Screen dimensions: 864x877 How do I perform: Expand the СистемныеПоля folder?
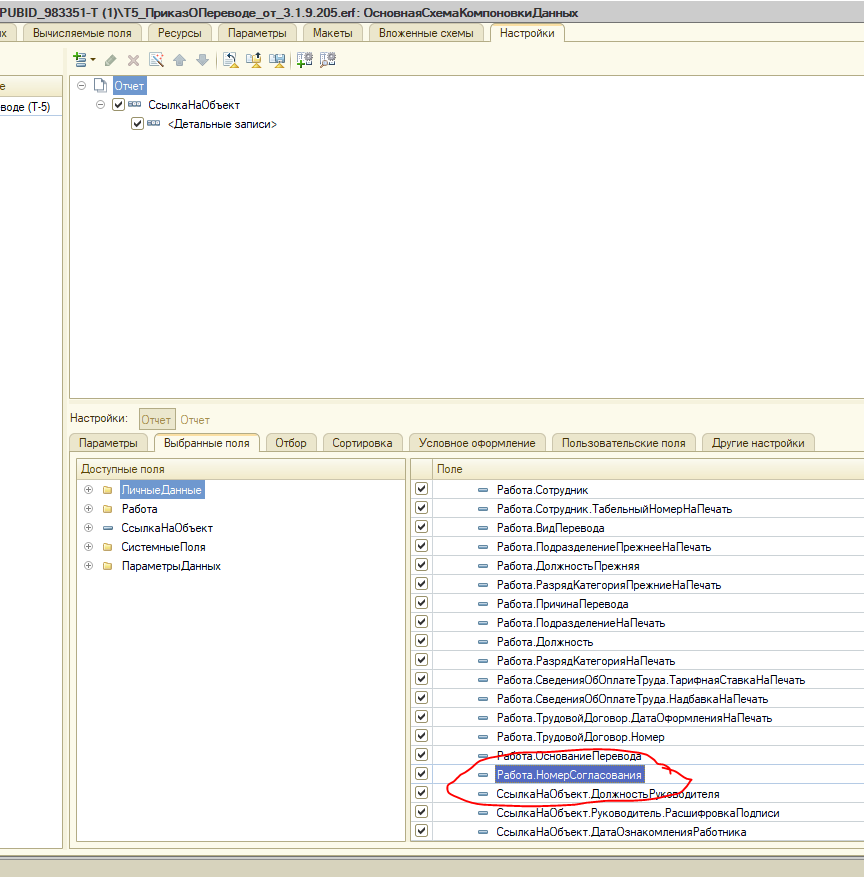tap(88, 546)
